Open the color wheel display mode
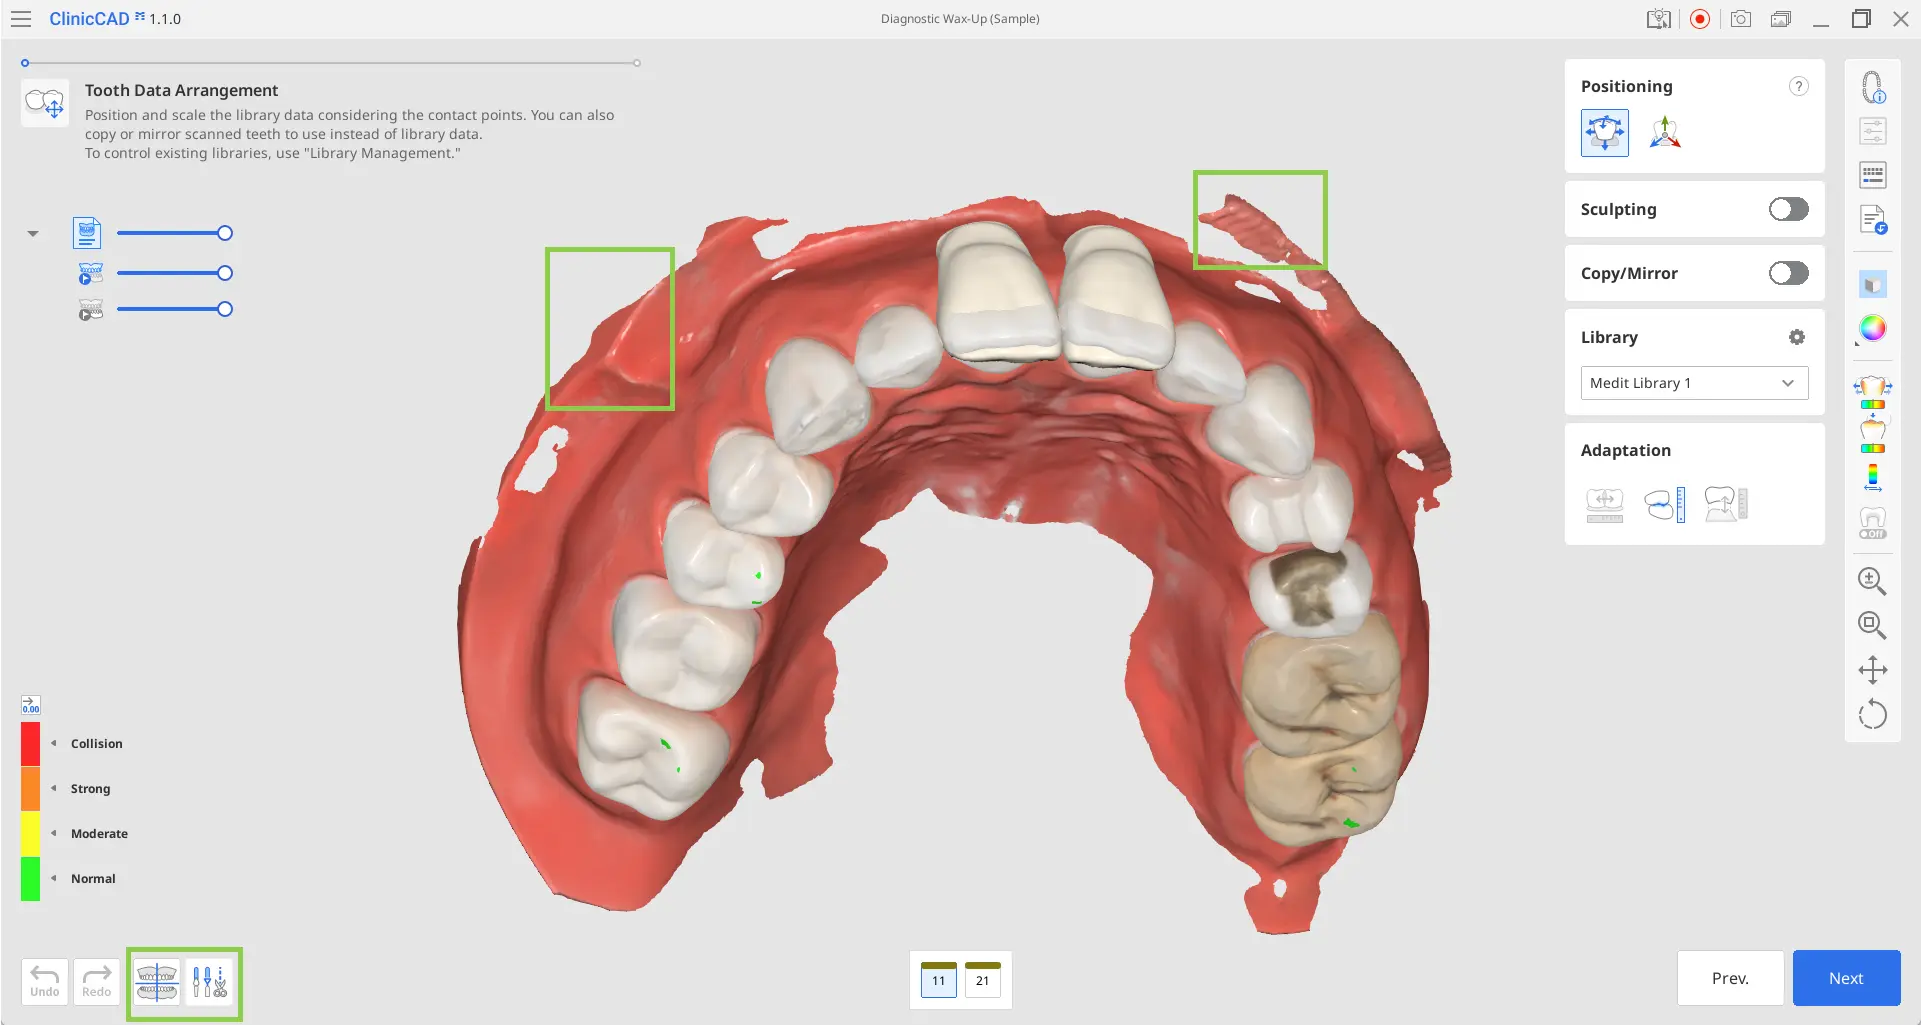Screen dimensions: 1921x1025 [1873, 328]
